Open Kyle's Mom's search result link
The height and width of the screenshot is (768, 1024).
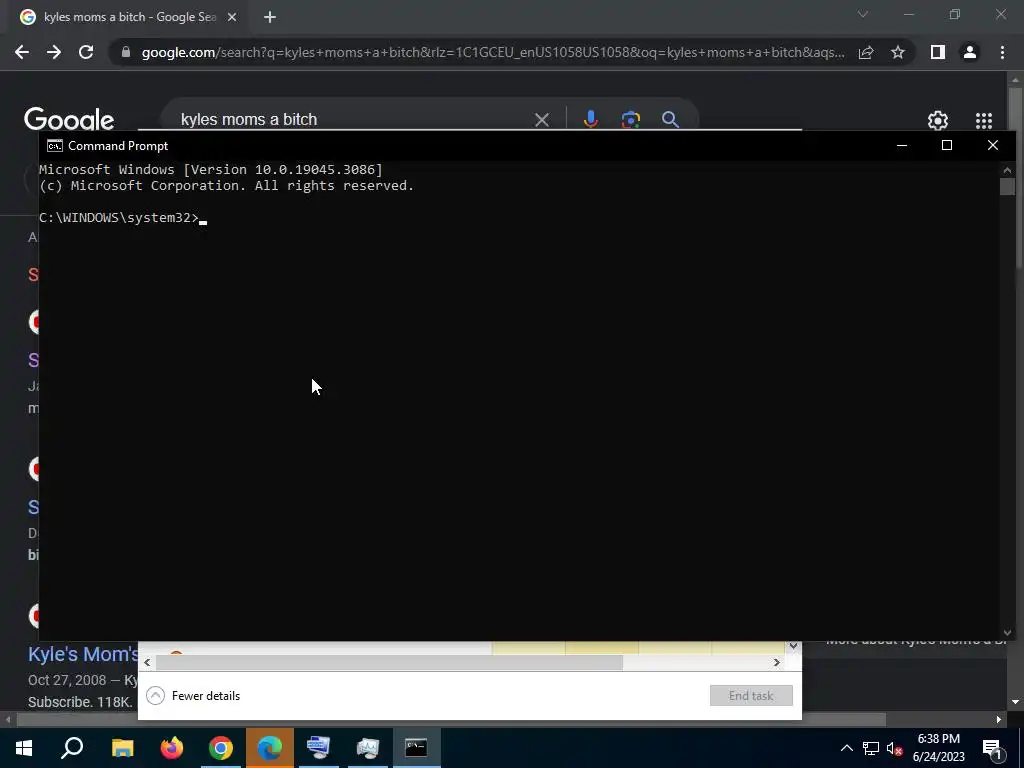pos(83,654)
